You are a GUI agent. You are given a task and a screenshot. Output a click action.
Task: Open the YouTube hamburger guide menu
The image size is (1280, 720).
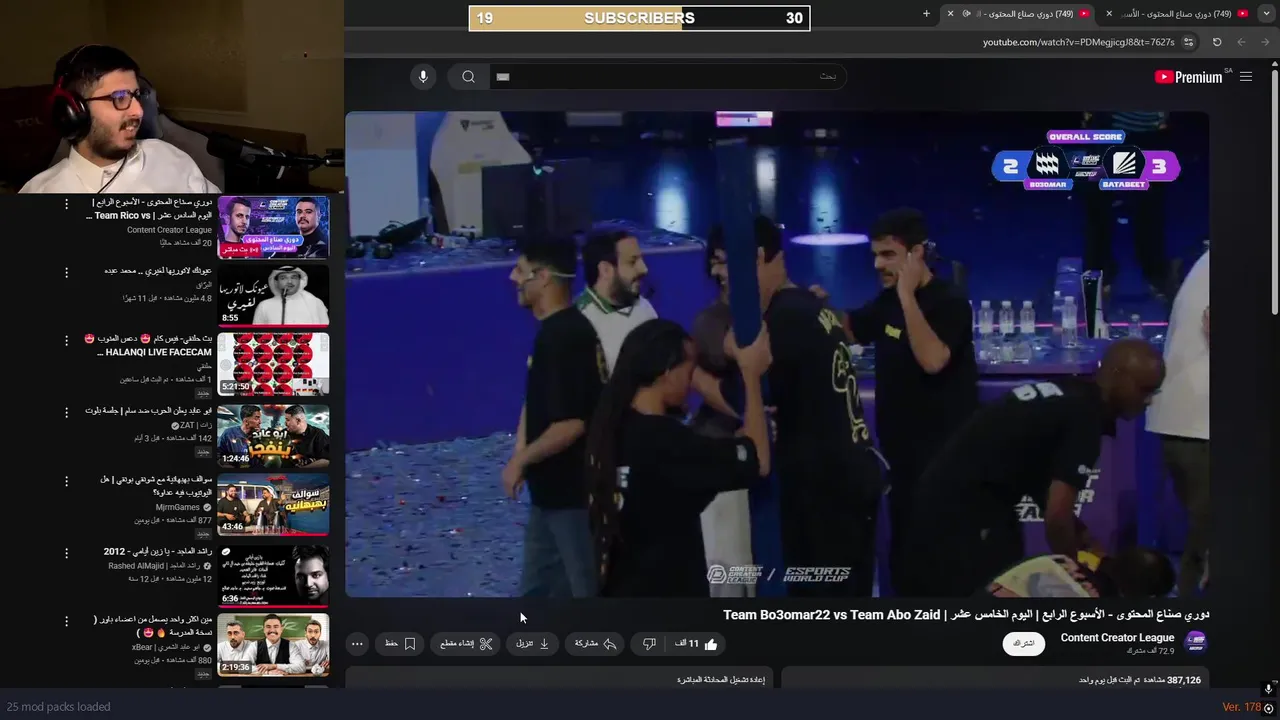[1246, 77]
